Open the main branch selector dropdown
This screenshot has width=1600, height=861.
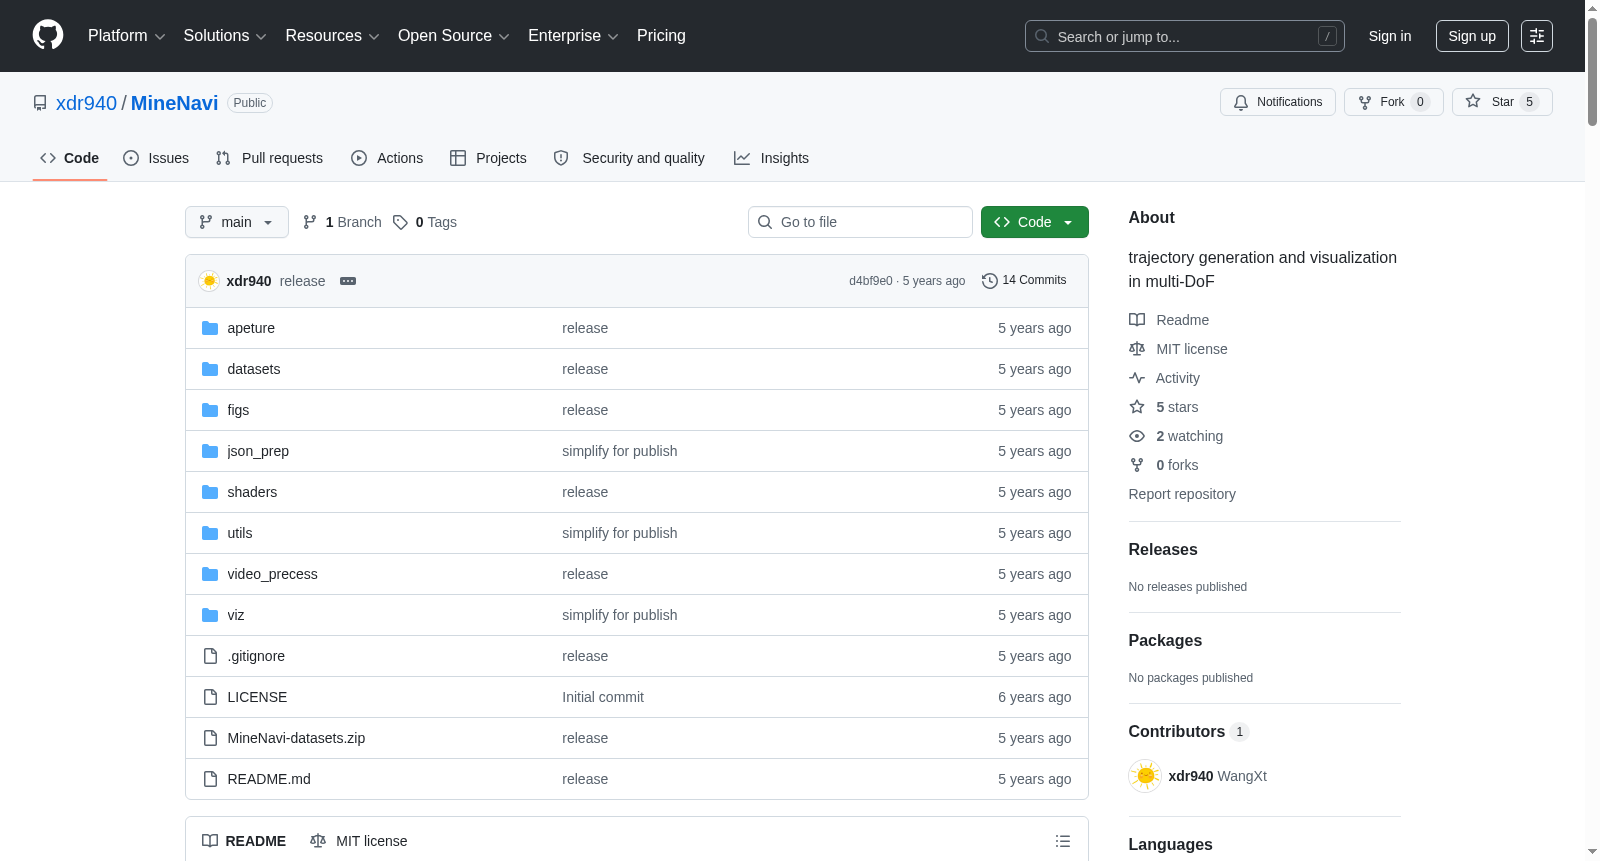[237, 222]
